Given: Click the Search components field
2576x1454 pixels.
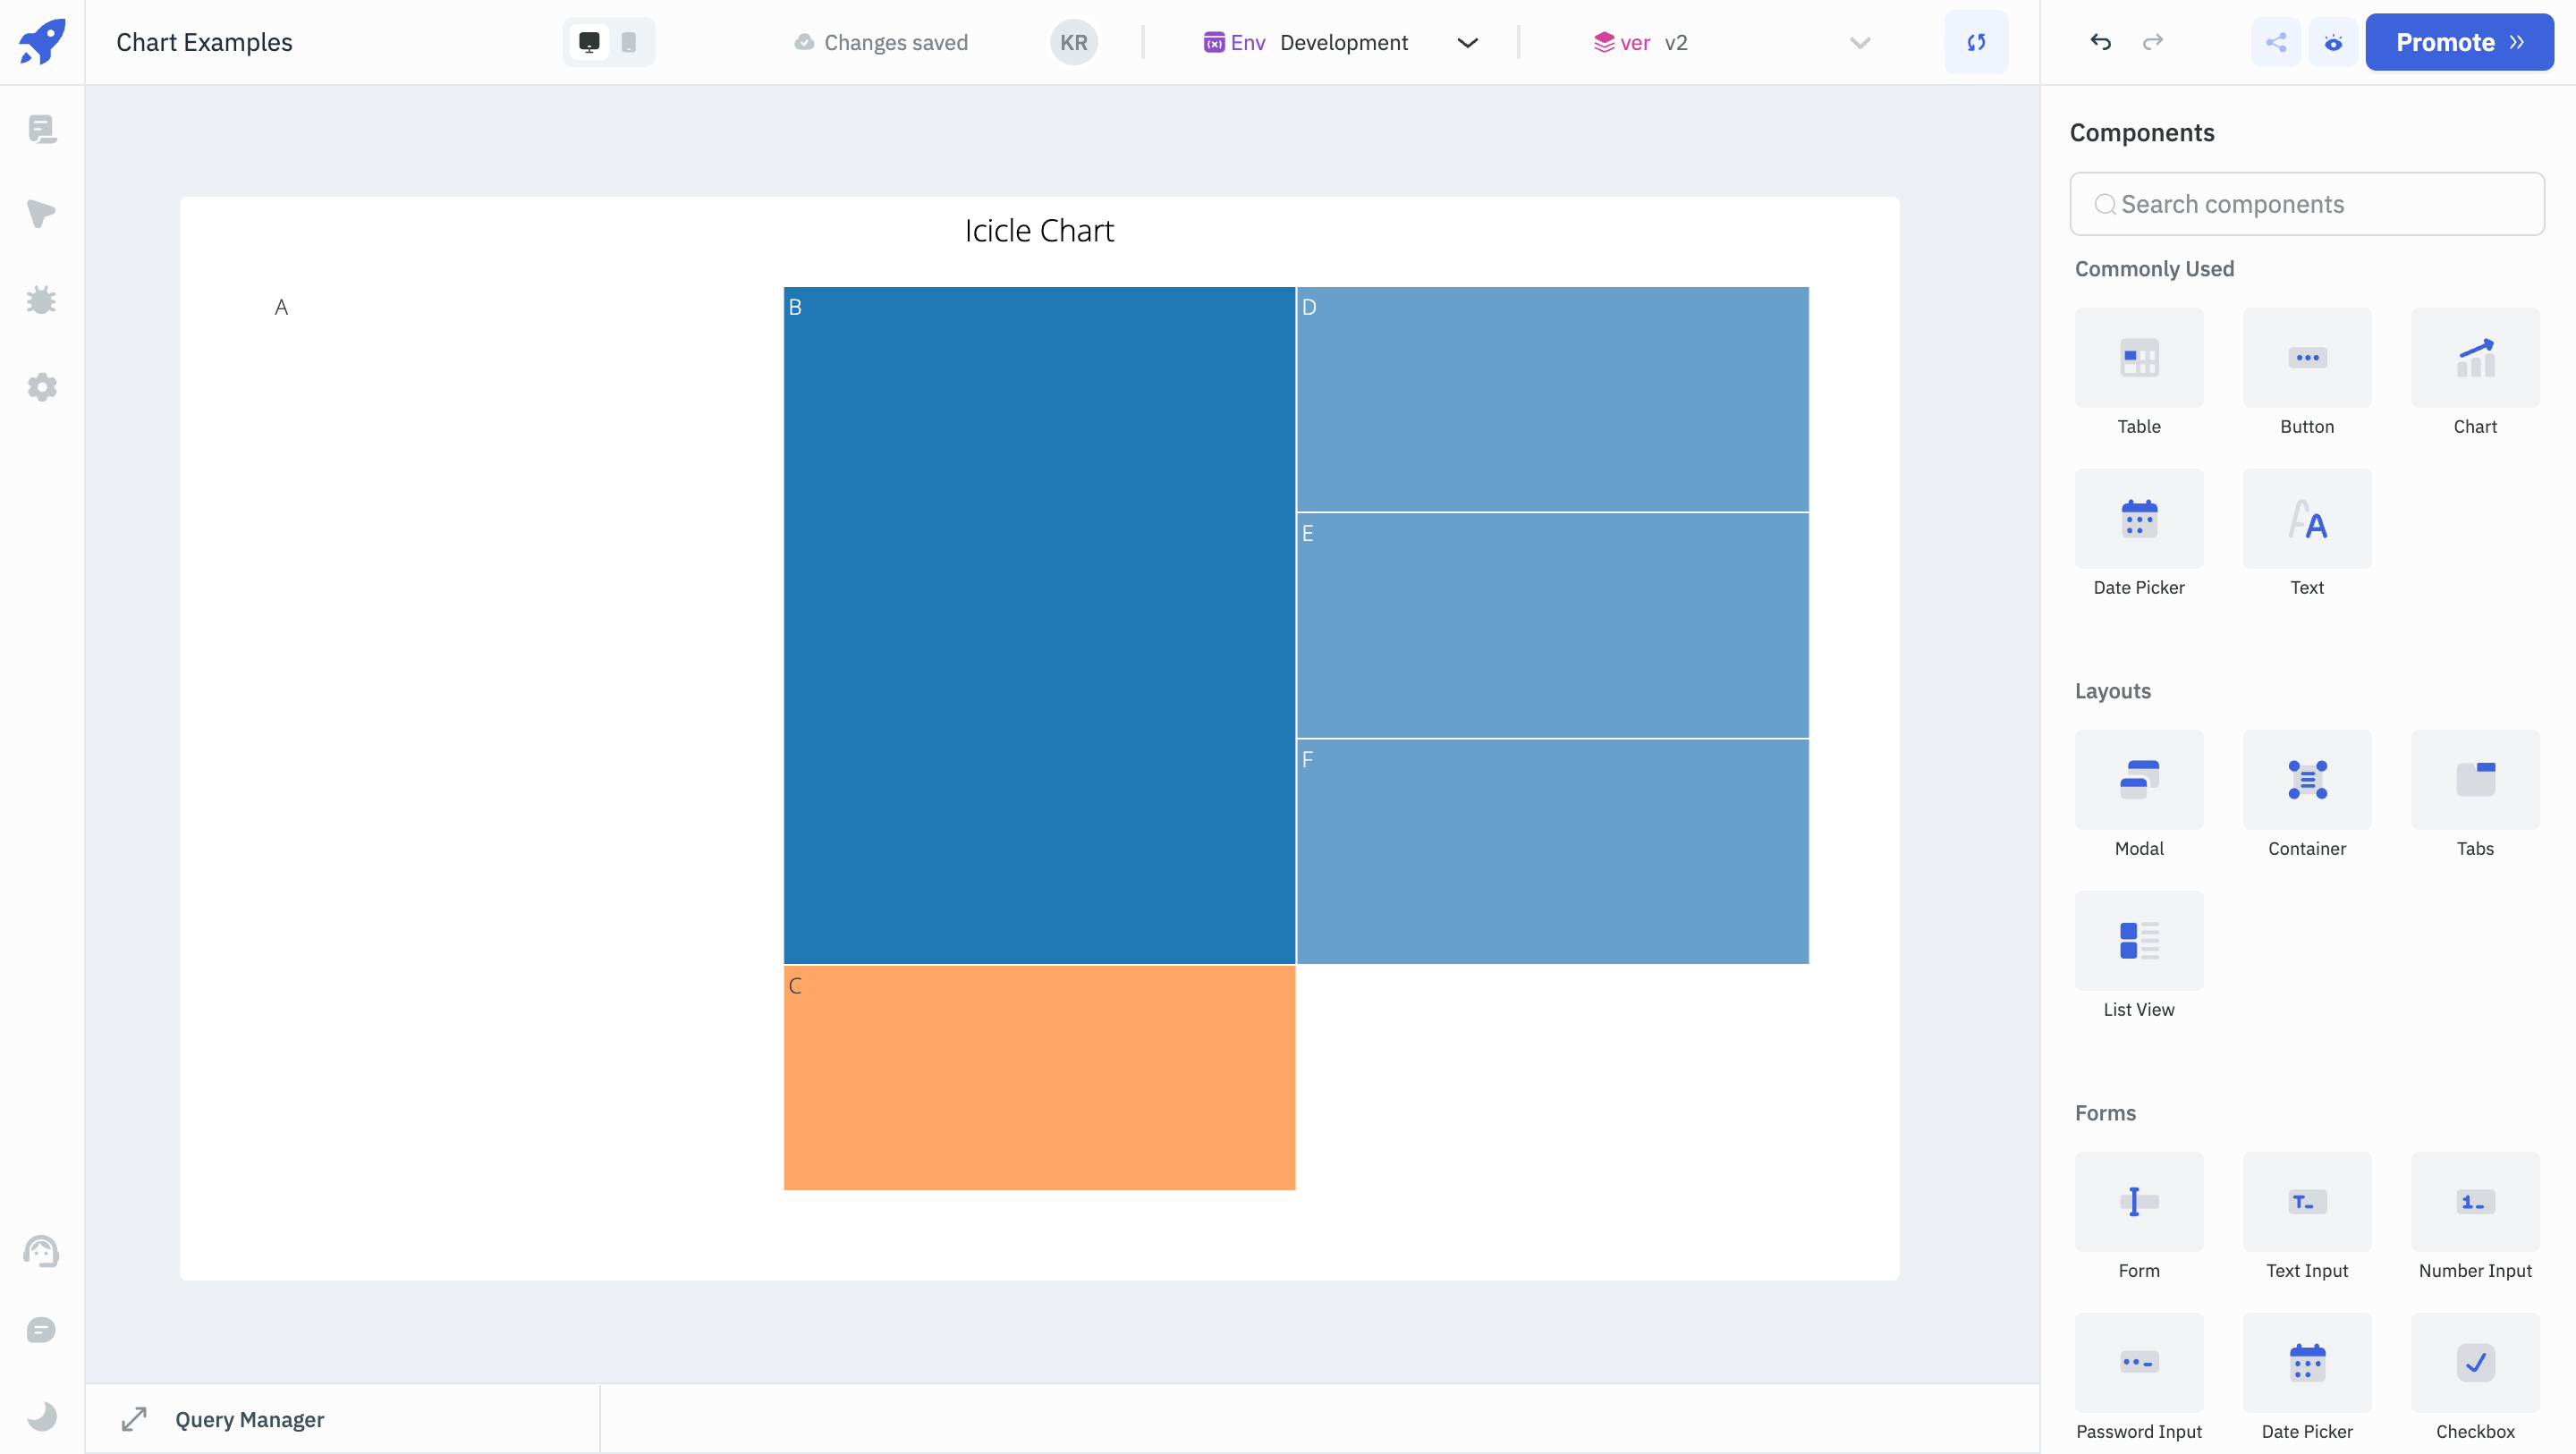Looking at the screenshot, I should click(2307, 204).
